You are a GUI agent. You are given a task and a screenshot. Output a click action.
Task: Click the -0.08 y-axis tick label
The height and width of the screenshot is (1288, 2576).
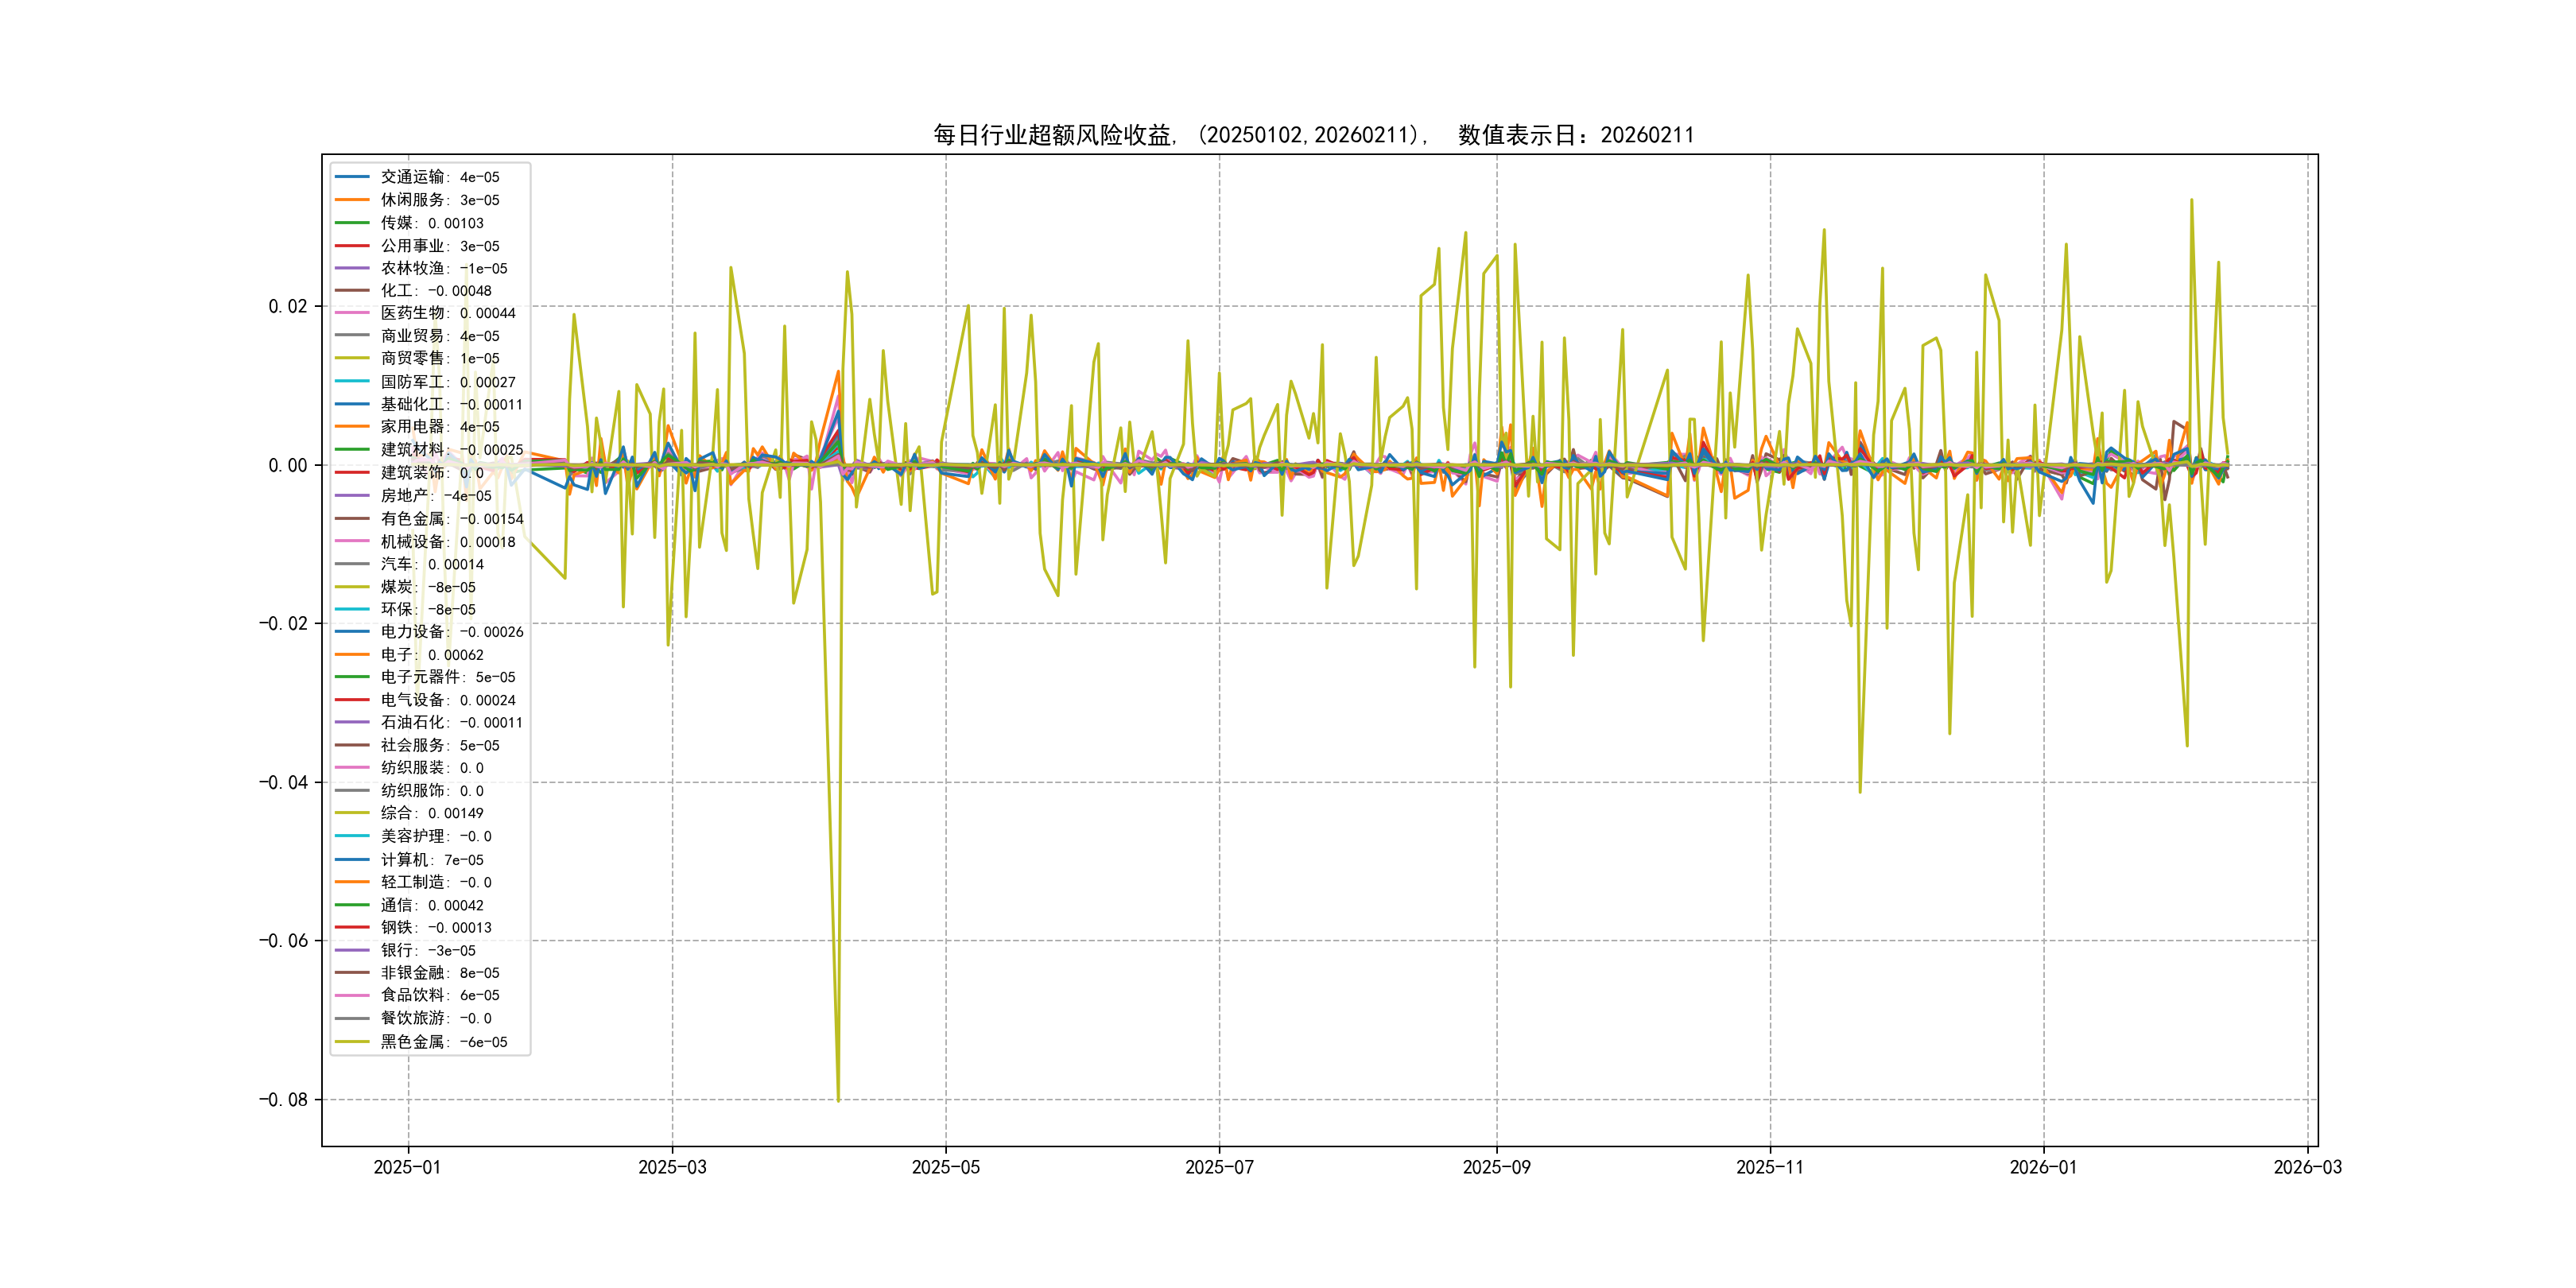(x=283, y=1100)
